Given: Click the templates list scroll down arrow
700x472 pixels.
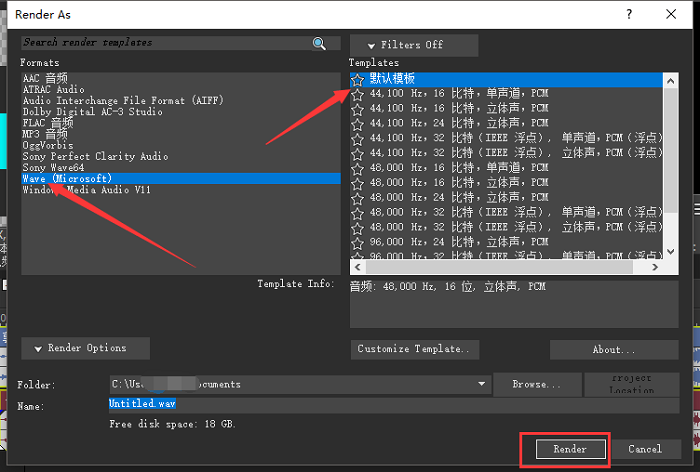Looking at the screenshot, I should 671,251.
